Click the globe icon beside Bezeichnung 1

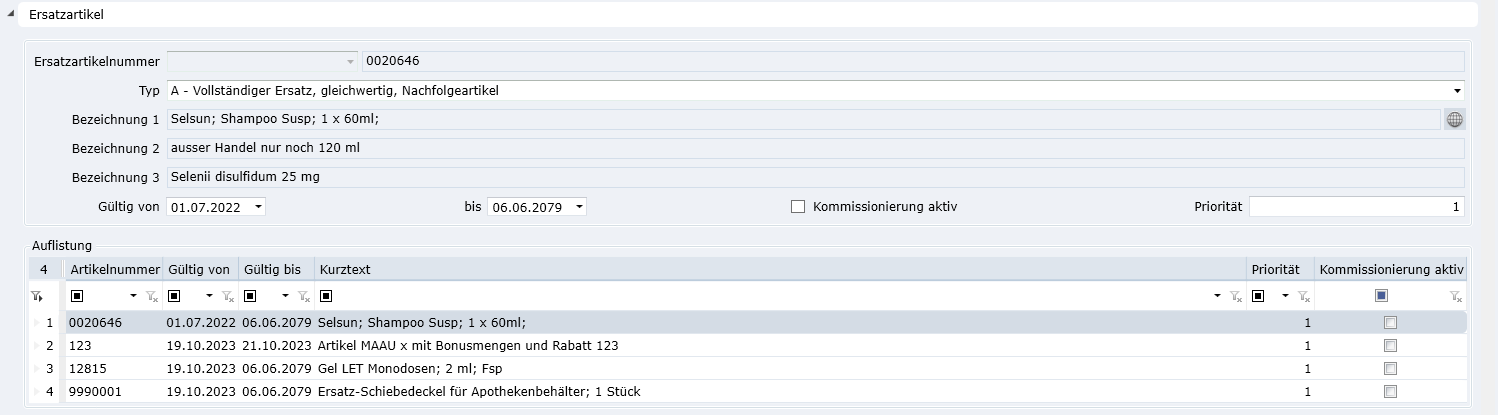(1455, 119)
